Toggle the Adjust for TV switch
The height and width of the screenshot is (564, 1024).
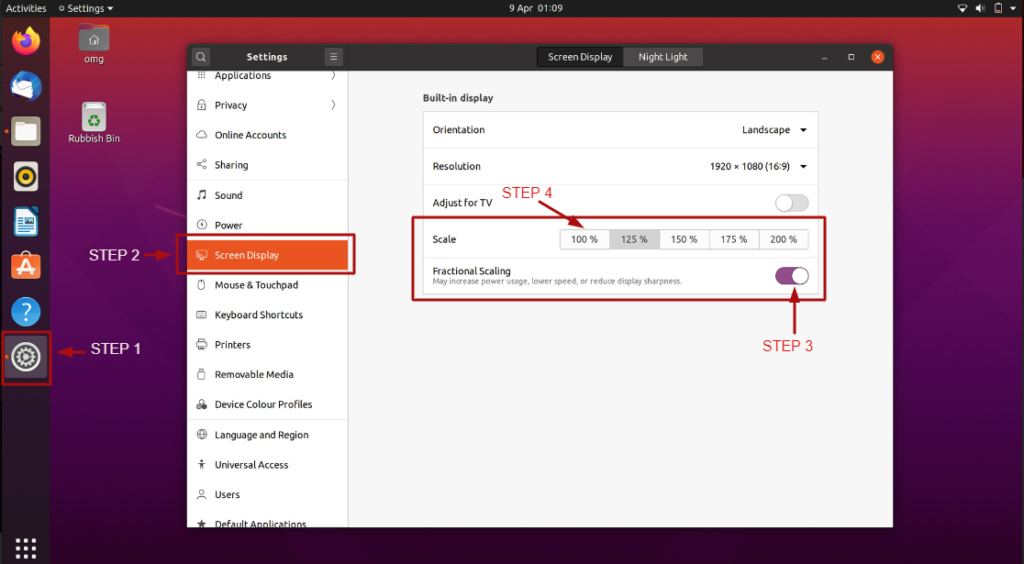(792, 203)
